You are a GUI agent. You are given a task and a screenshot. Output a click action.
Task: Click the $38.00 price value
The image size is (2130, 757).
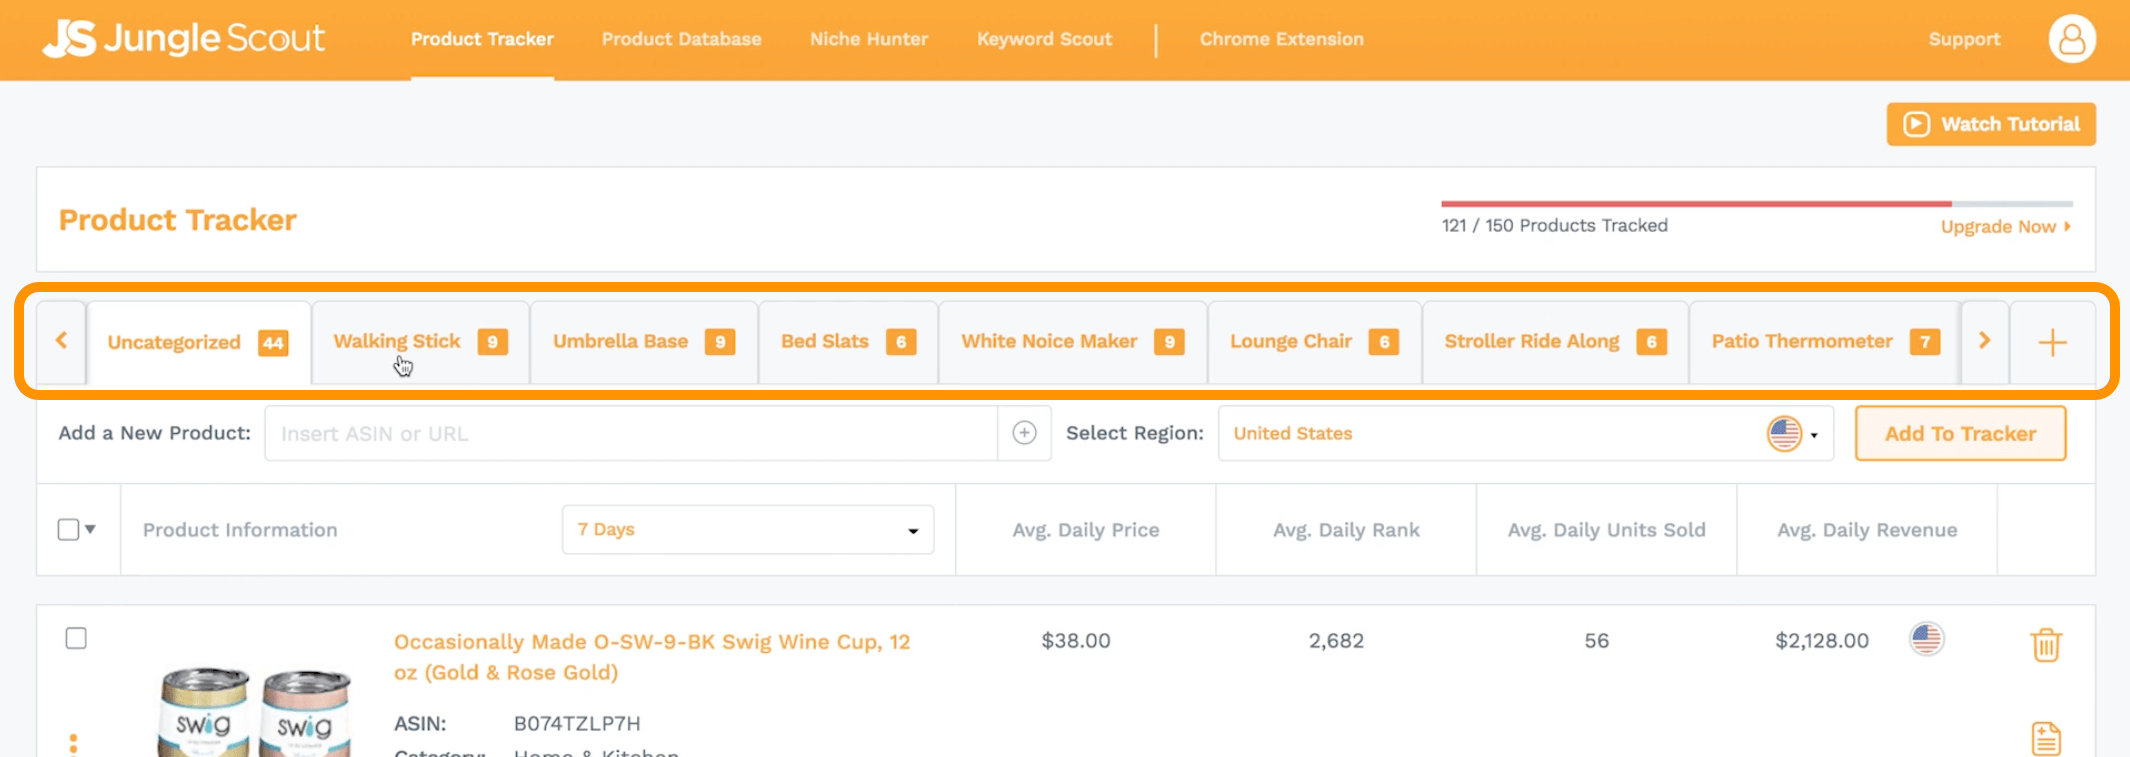coord(1076,640)
